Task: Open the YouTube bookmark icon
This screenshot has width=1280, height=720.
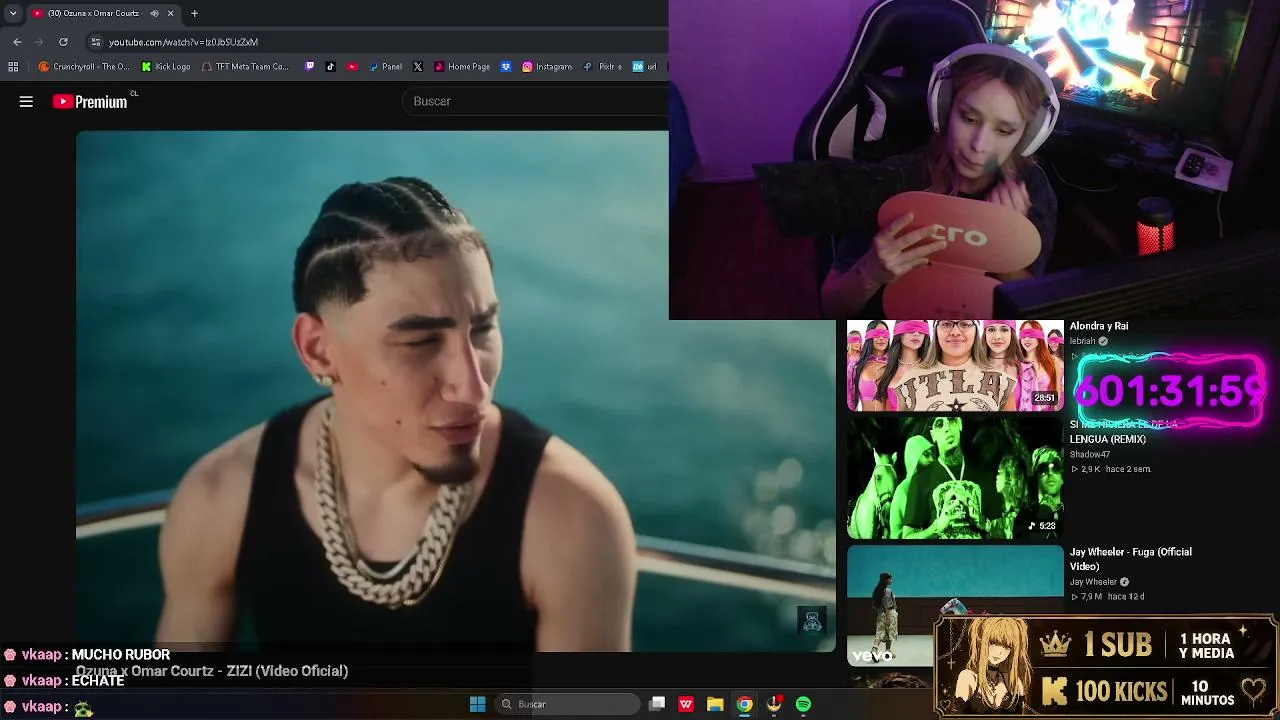Action: tap(352, 67)
